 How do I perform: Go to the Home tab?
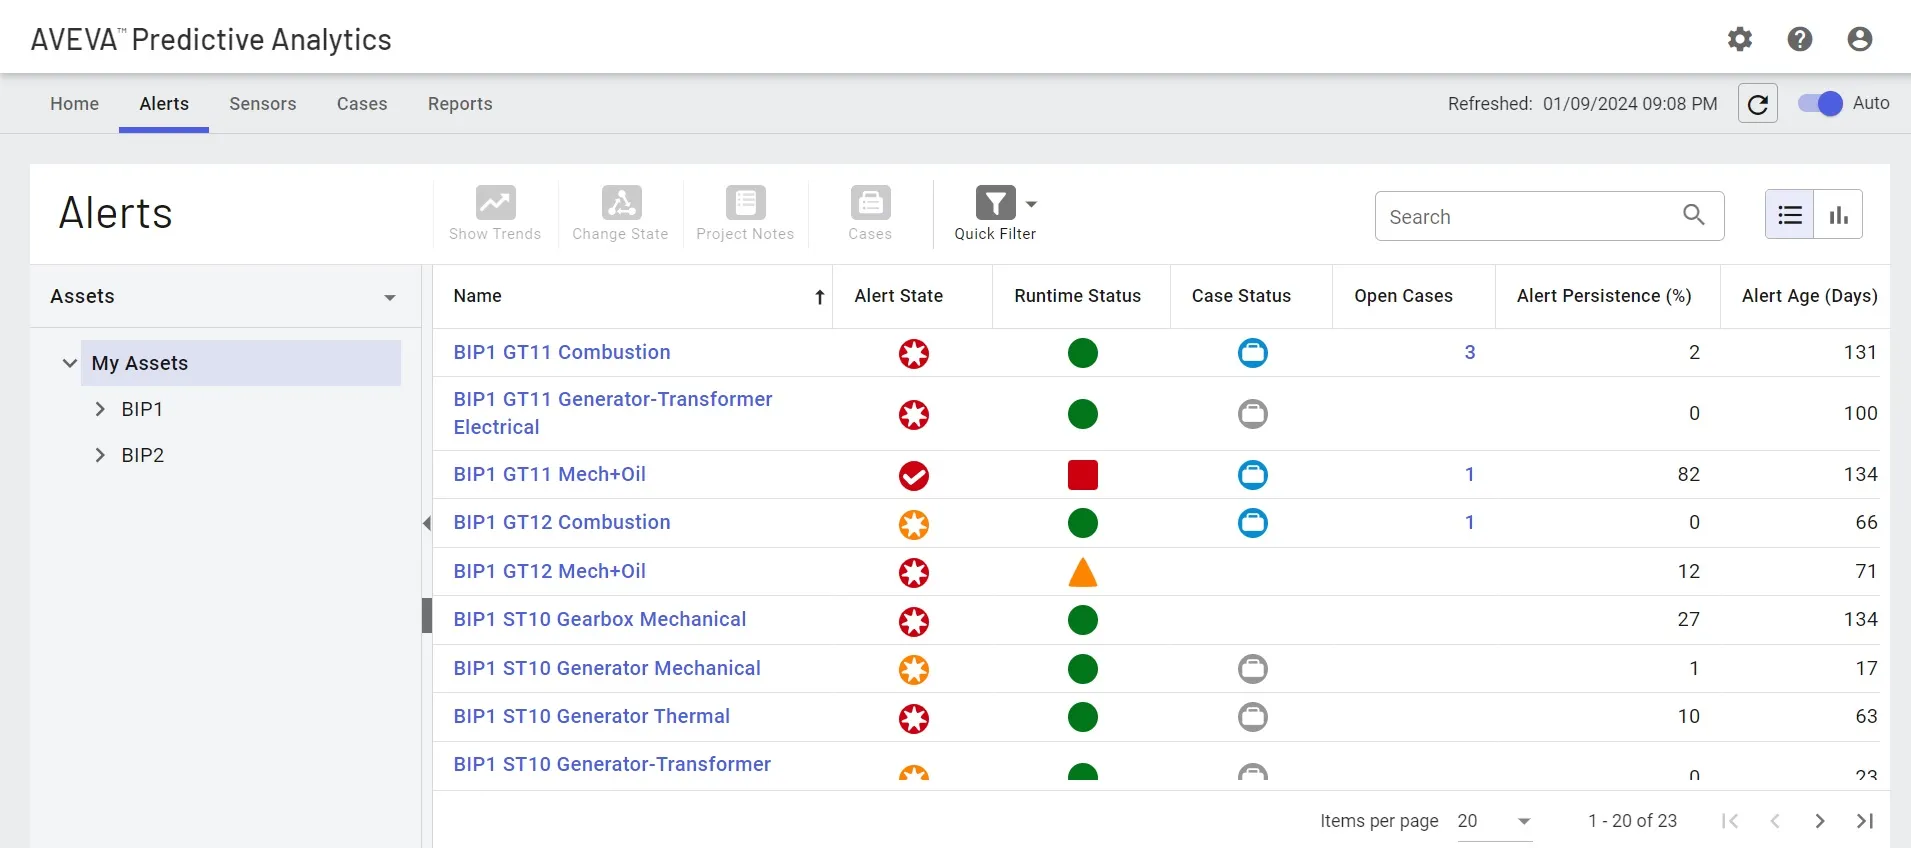75,104
